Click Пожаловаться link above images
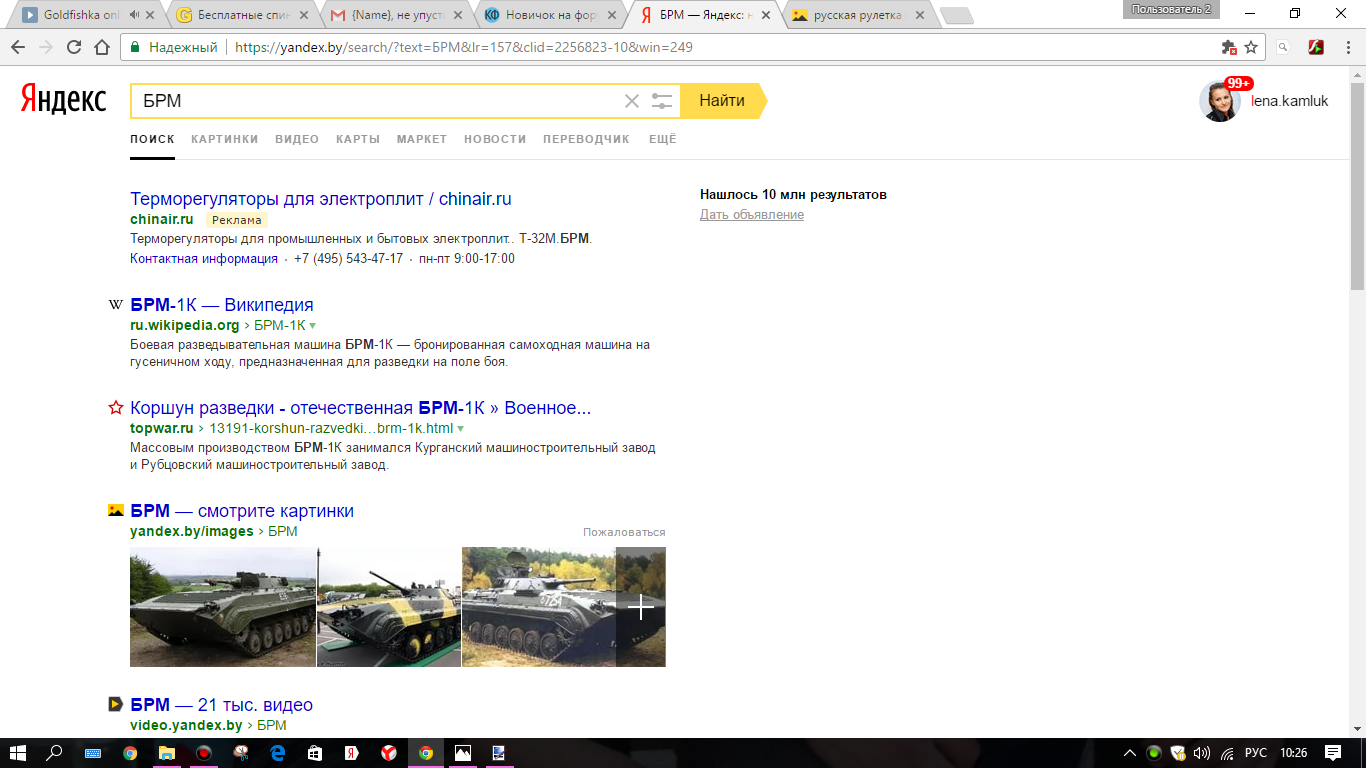This screenshot has width=1366, height=768. [624, 532]
